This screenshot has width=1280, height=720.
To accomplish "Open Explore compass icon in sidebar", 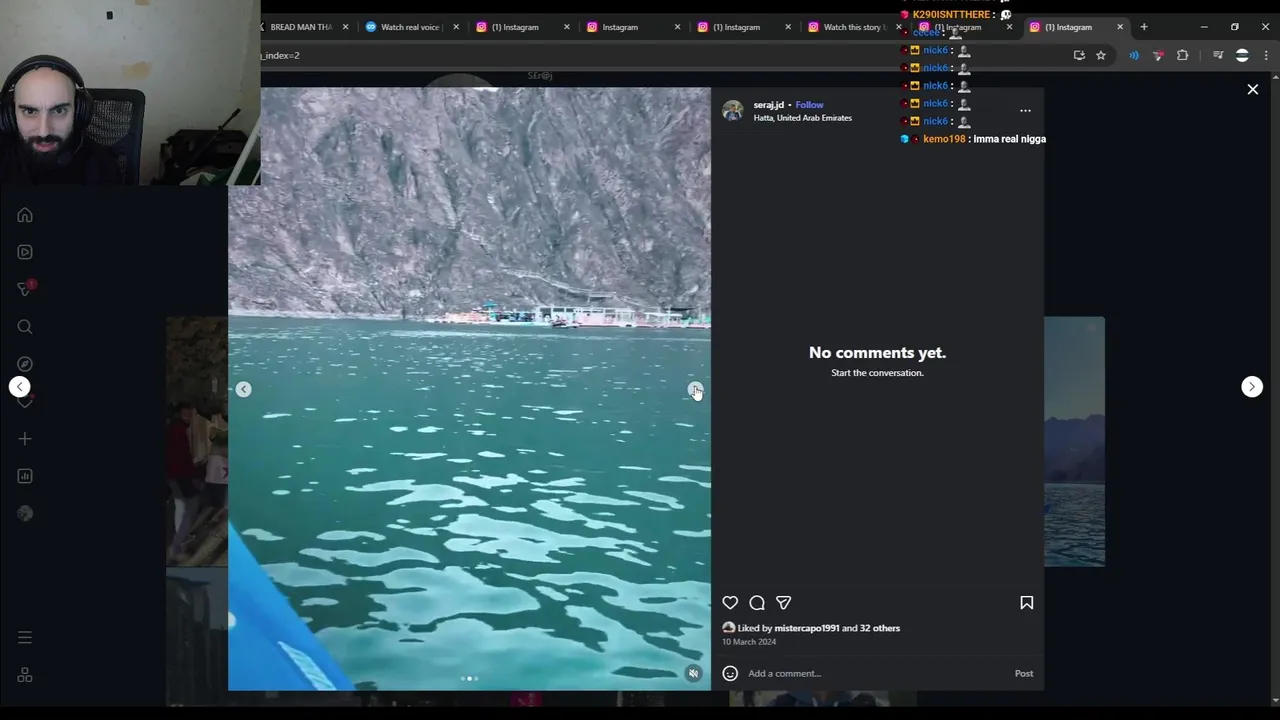I will (x=25, y=364).
